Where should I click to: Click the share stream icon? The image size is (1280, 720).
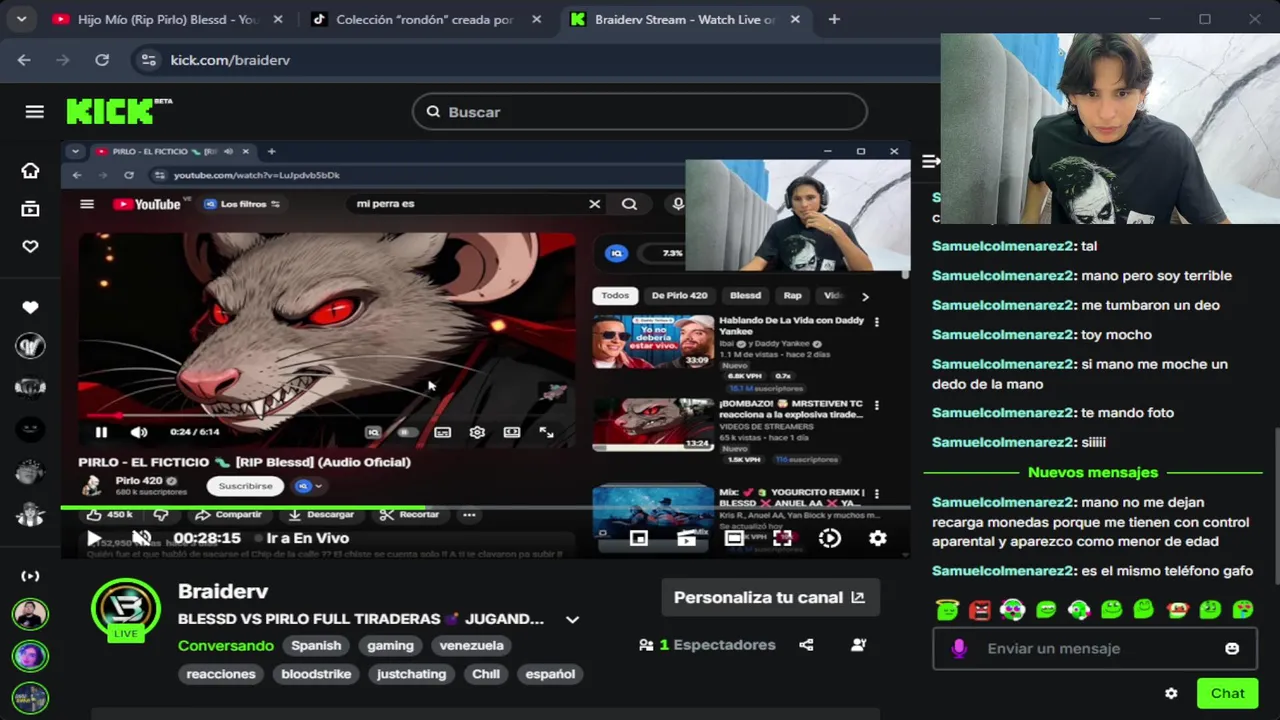click(x=806, y=645)
